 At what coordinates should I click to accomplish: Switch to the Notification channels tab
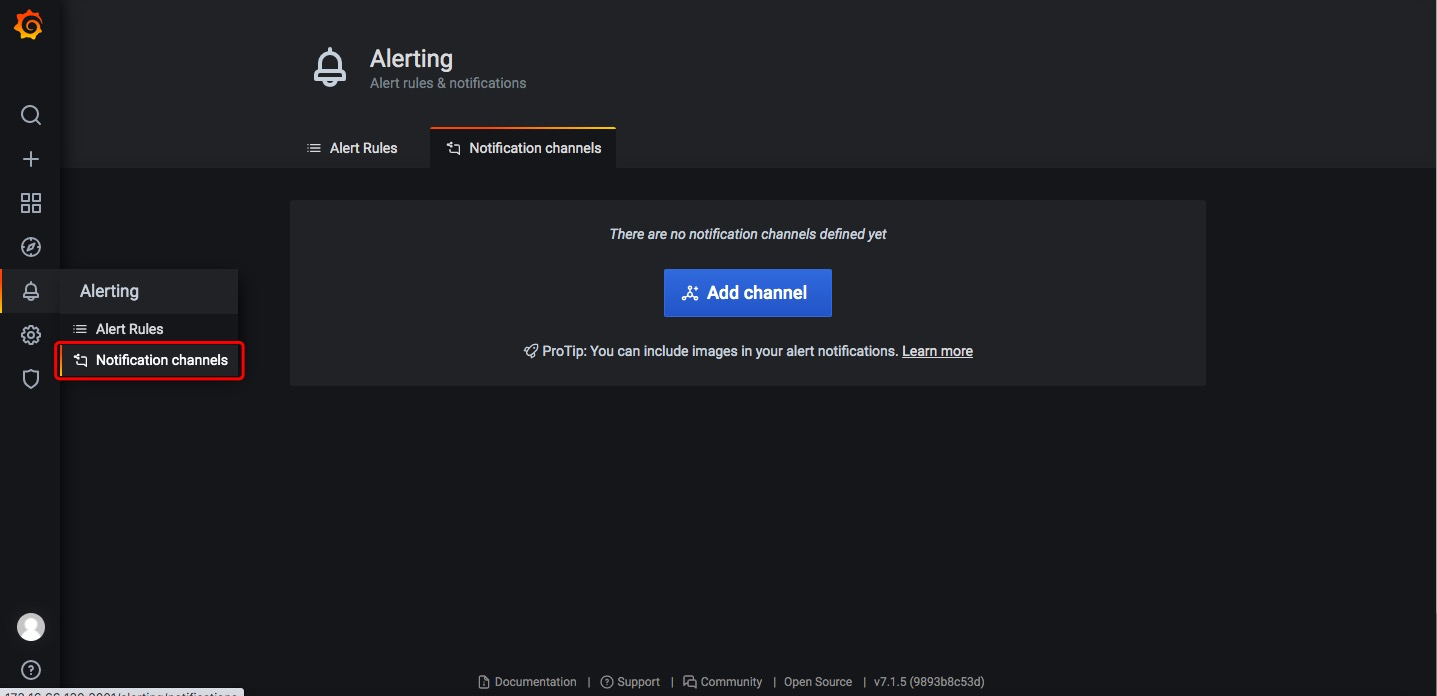coord(523,148)
